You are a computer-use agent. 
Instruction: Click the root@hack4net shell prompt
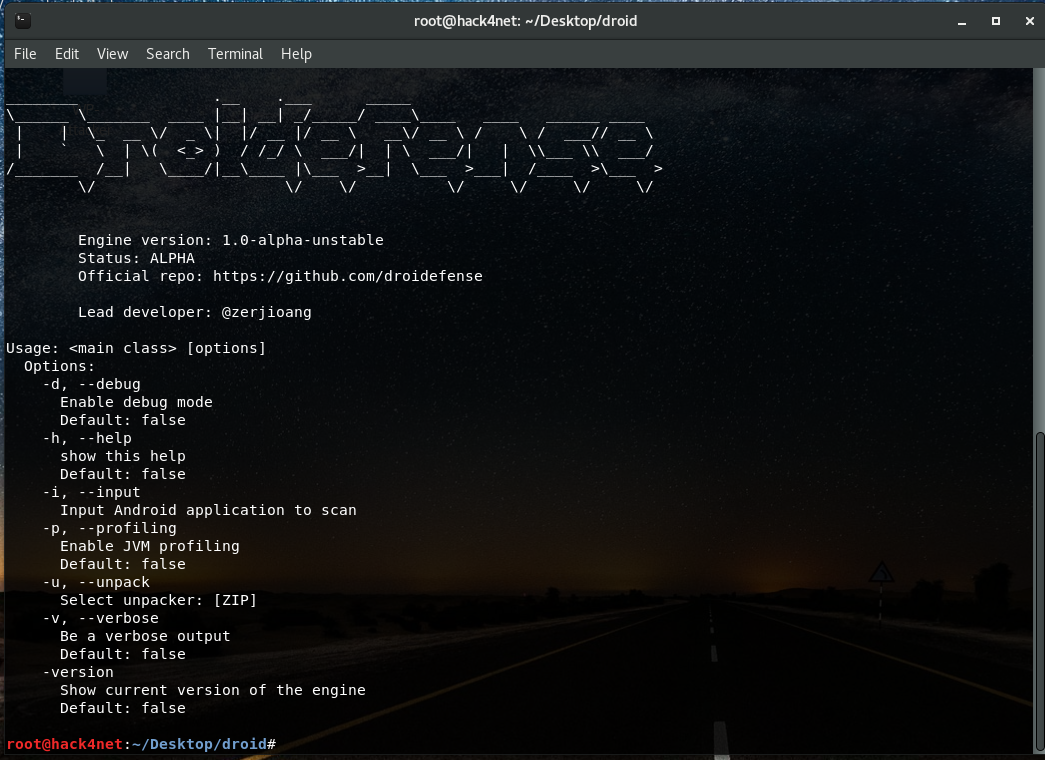(65, 744)
